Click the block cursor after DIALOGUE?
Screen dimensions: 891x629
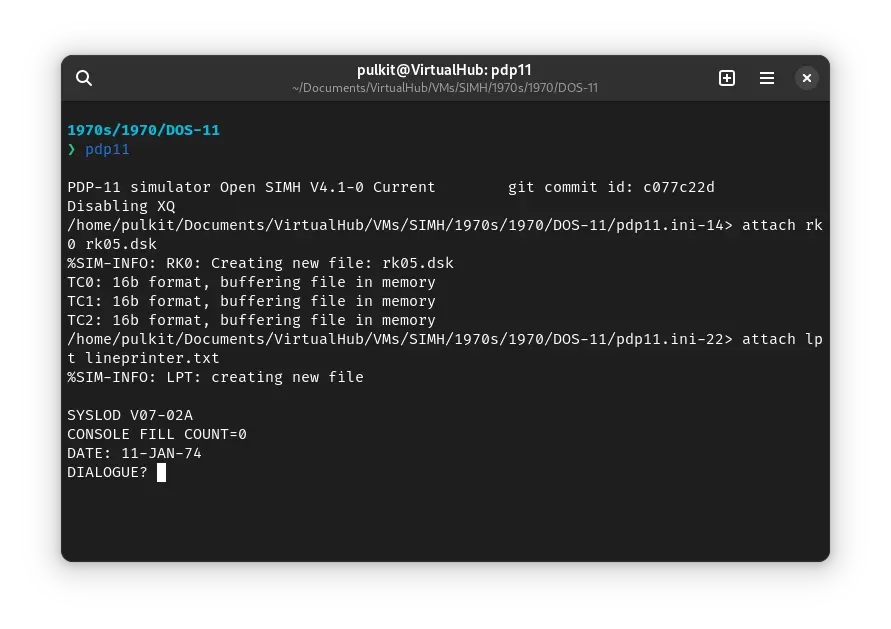coord(161,472)
